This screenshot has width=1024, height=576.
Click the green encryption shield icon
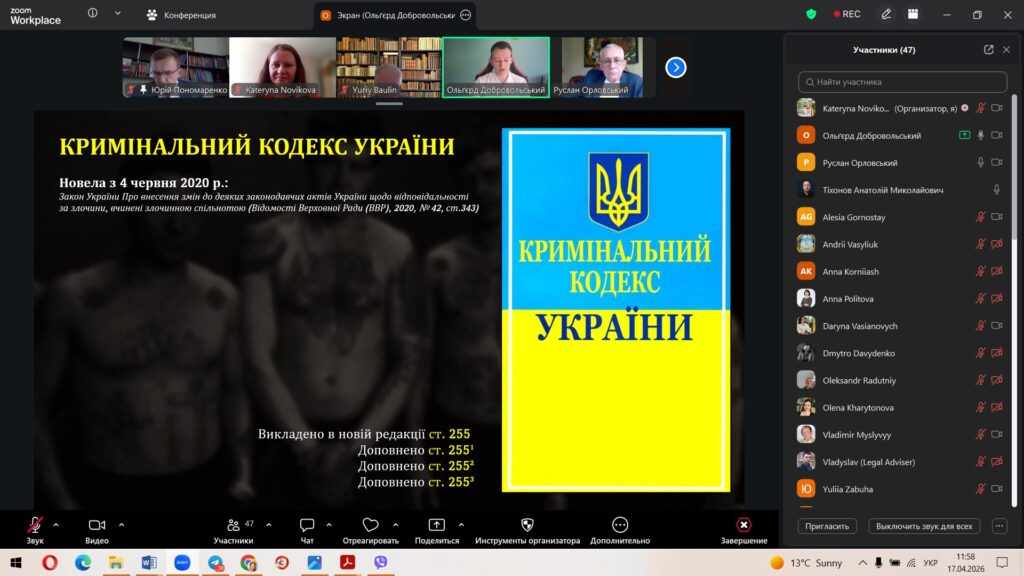(x=811, y=14)
